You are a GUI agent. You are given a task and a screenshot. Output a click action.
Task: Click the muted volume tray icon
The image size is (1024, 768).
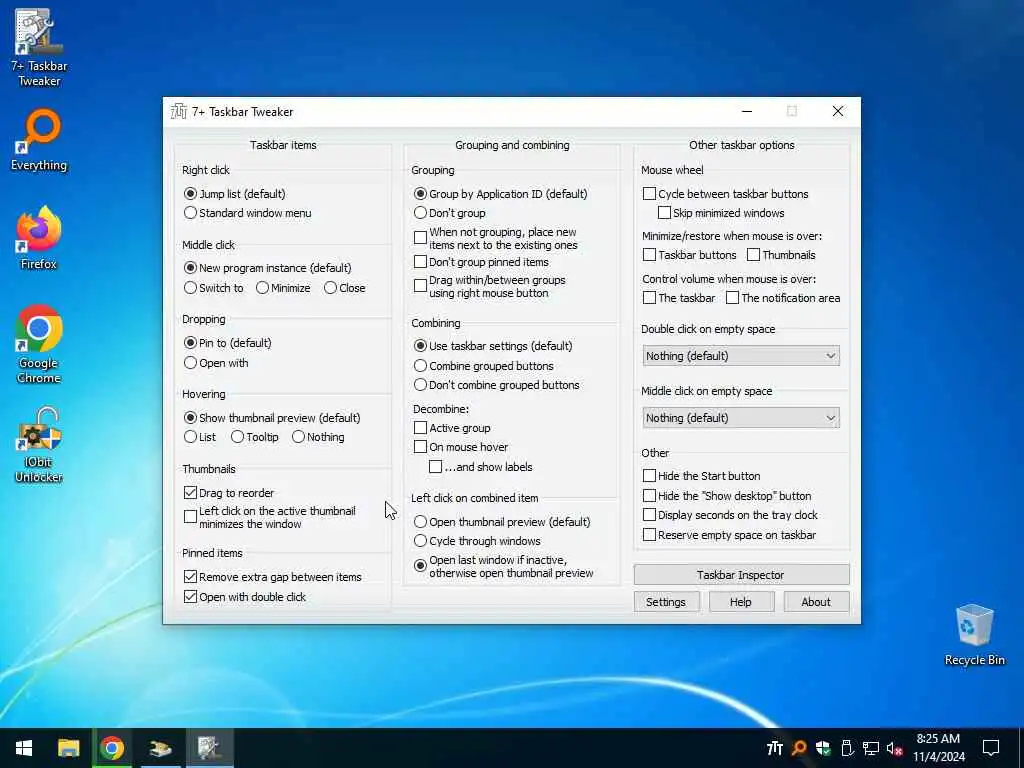click(x=895, y=748)
